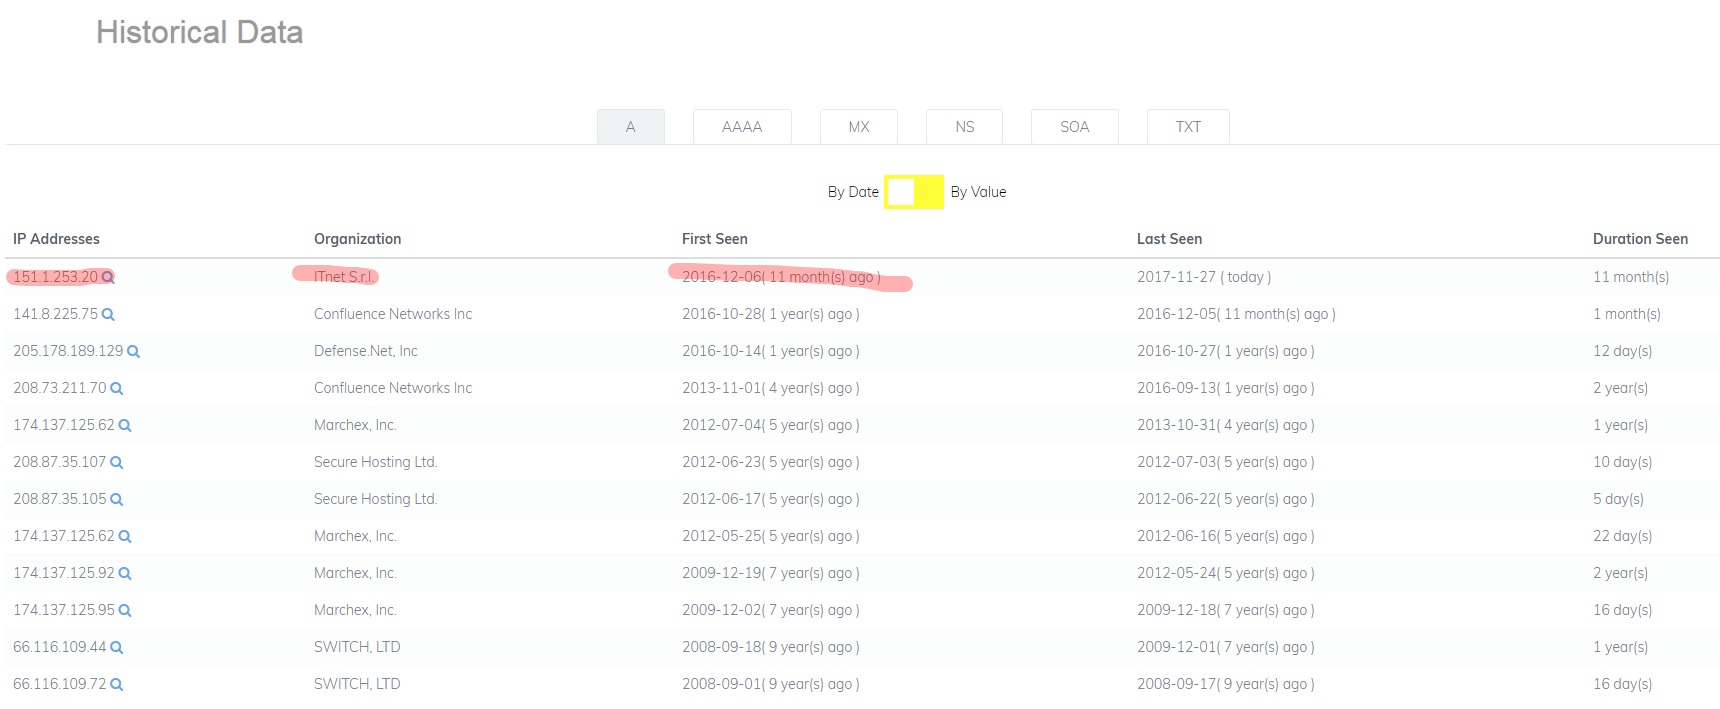
Task: Click the Organization column header
Action: (358, 239)
